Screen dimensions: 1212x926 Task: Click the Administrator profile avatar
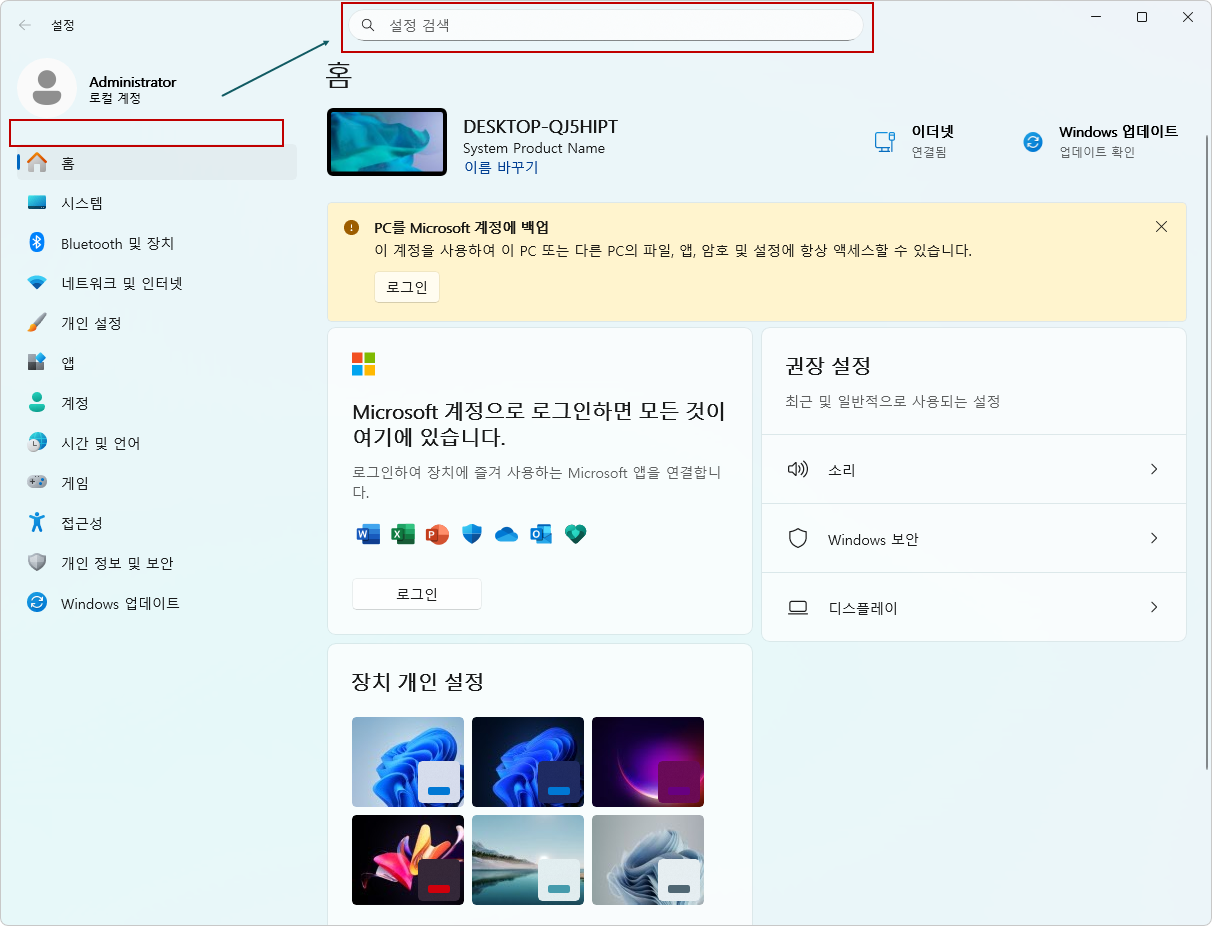[x=47, y=88]
